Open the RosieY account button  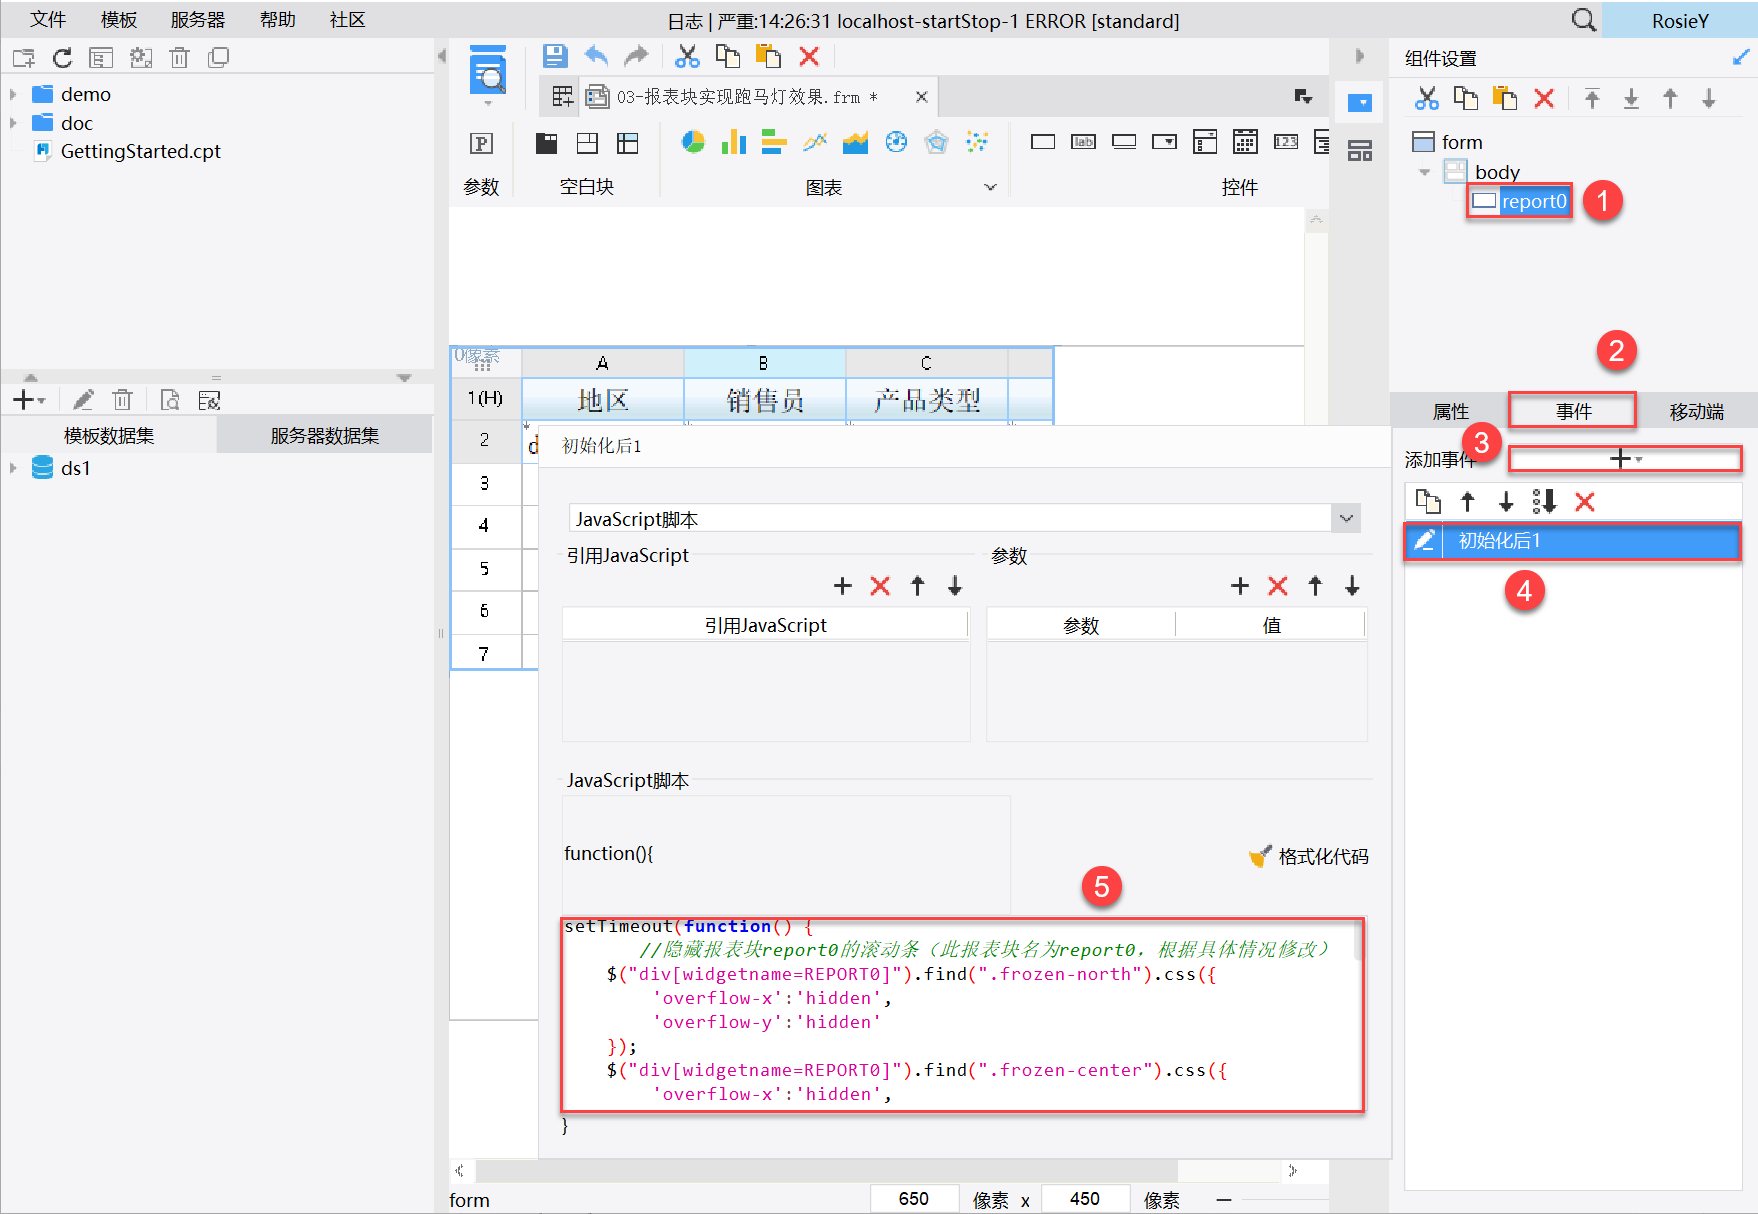click(1680, 20)
